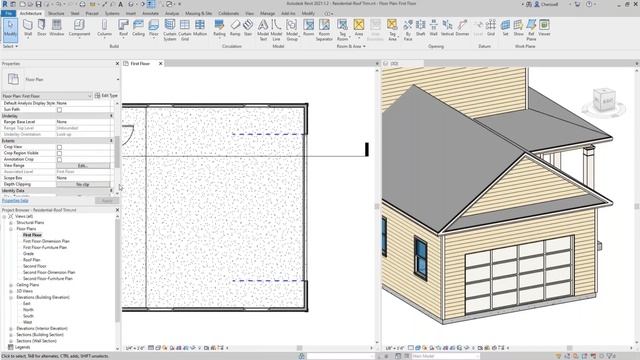
Task: Choose the Tag Room tool
Action: (342, 30)
